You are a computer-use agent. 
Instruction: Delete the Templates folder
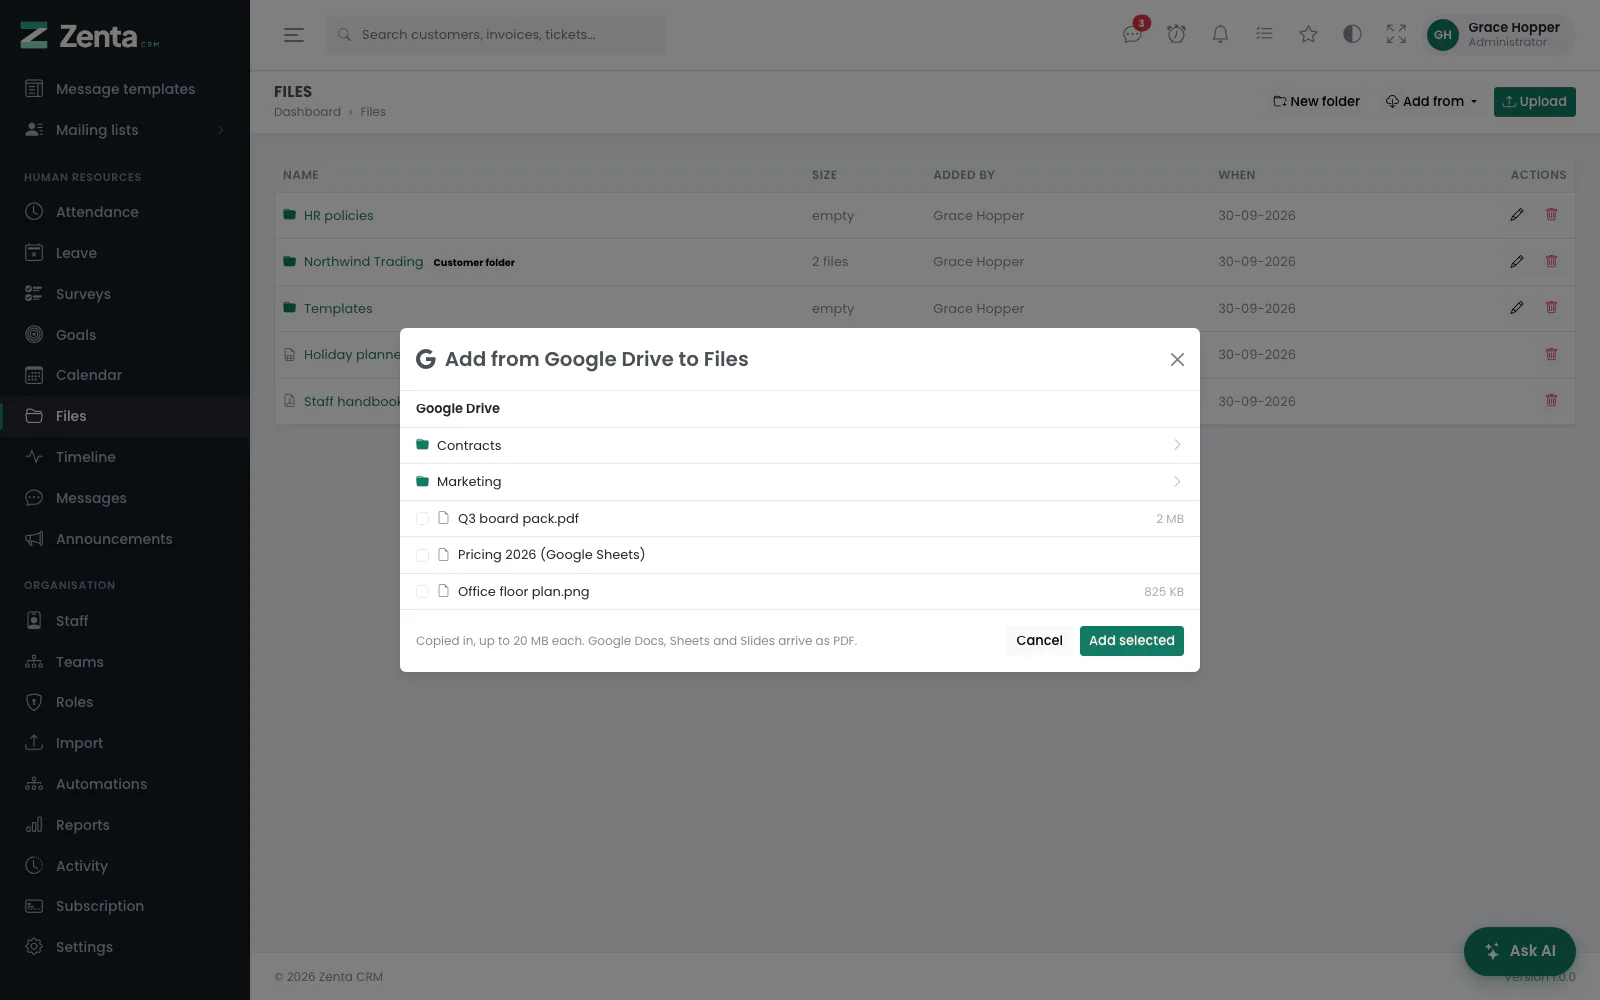click(1551, 308)
